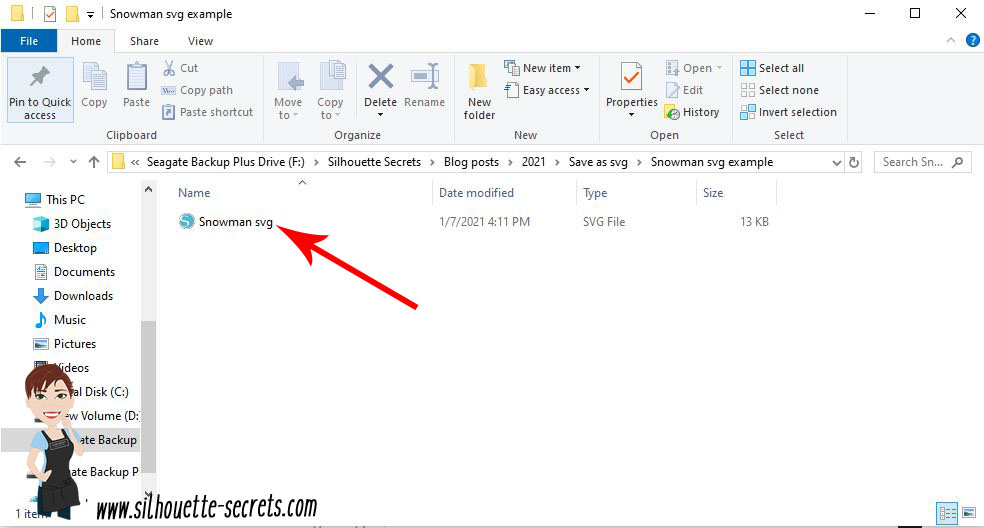
Task: Open the Copy to menu
Action: tap(330, 90)
